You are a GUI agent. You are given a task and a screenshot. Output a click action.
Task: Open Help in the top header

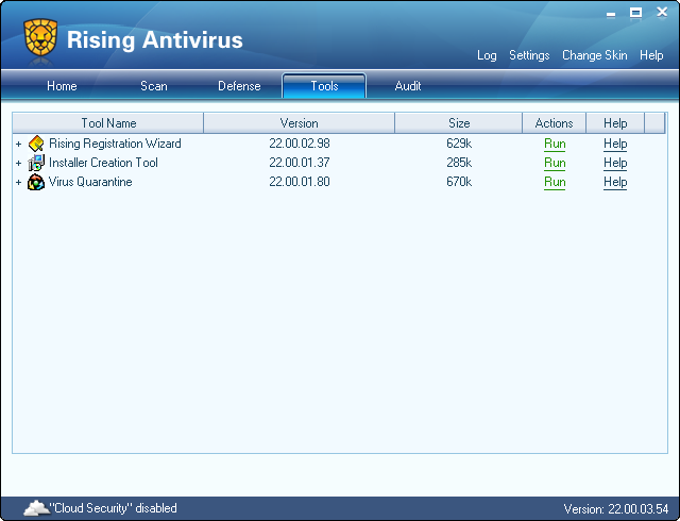(651, 56)
